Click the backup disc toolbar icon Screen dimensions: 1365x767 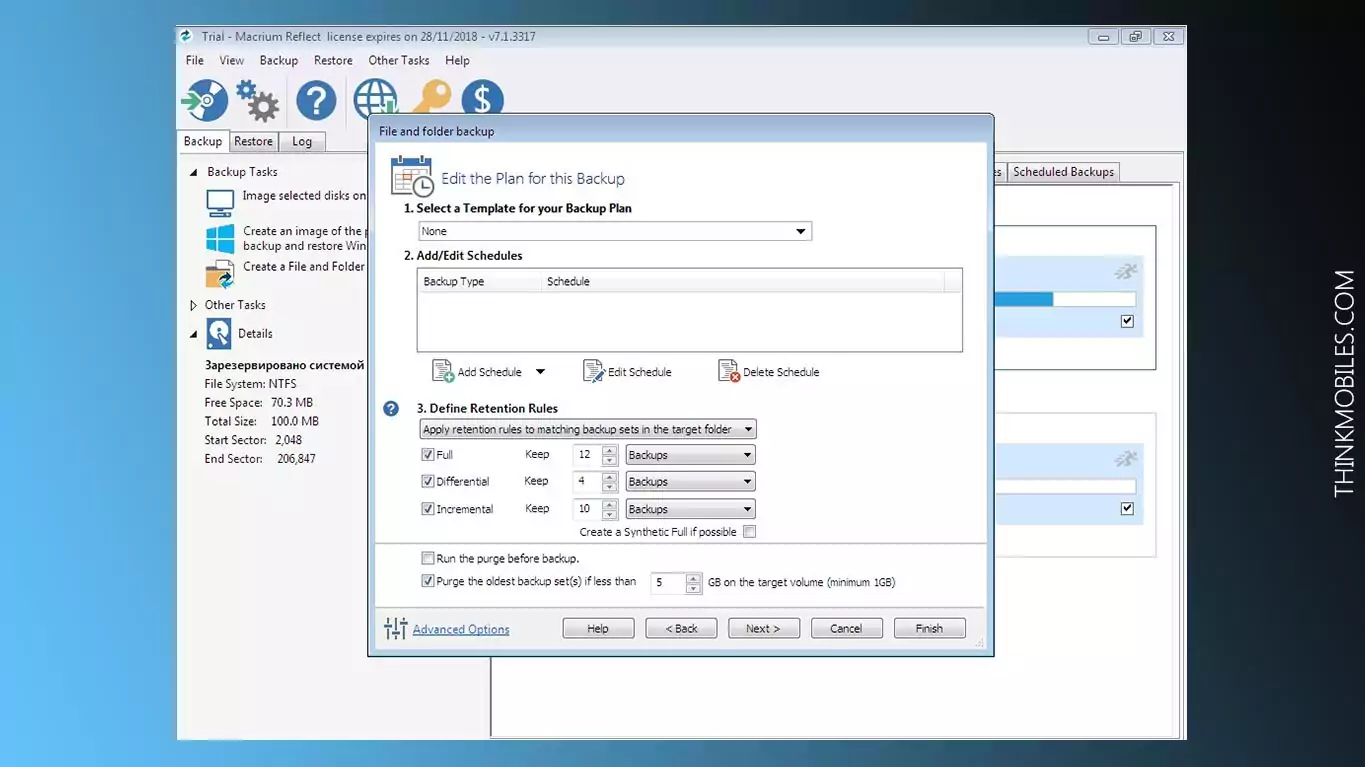204,101
